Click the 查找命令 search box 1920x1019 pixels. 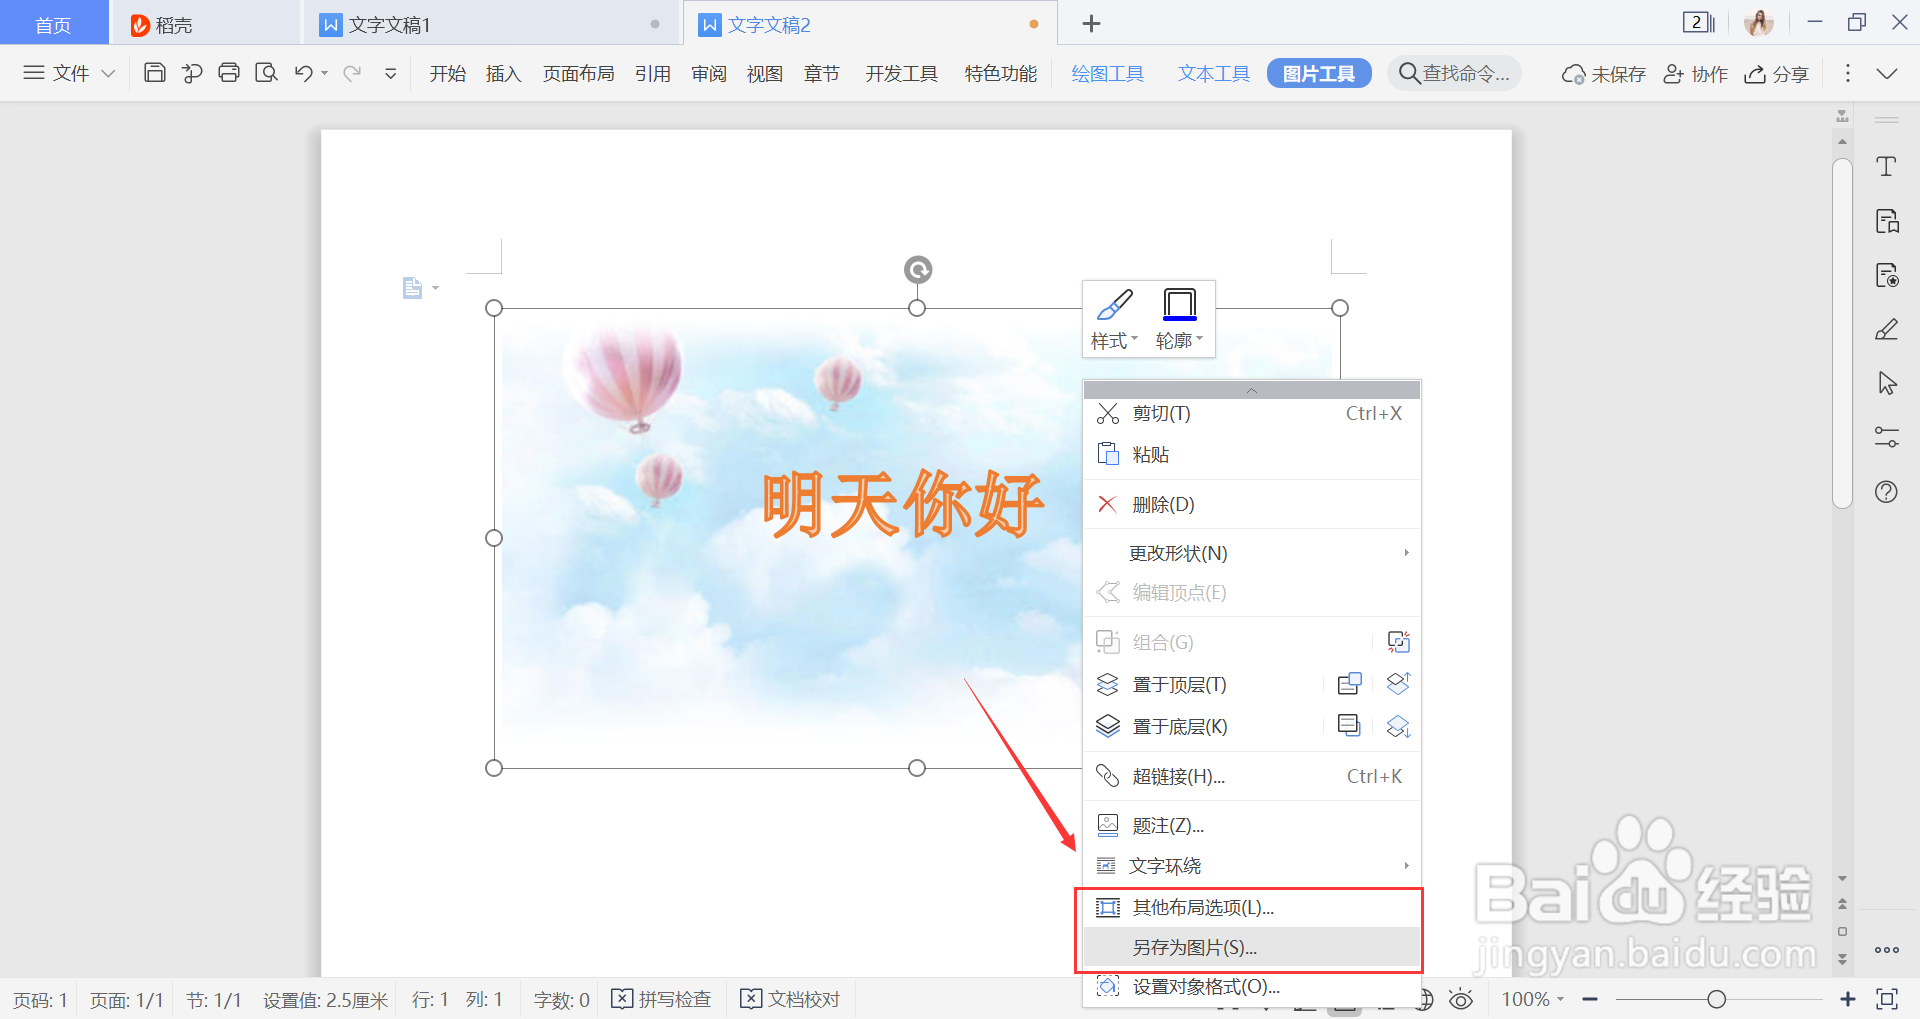[x=1454, y=72]
